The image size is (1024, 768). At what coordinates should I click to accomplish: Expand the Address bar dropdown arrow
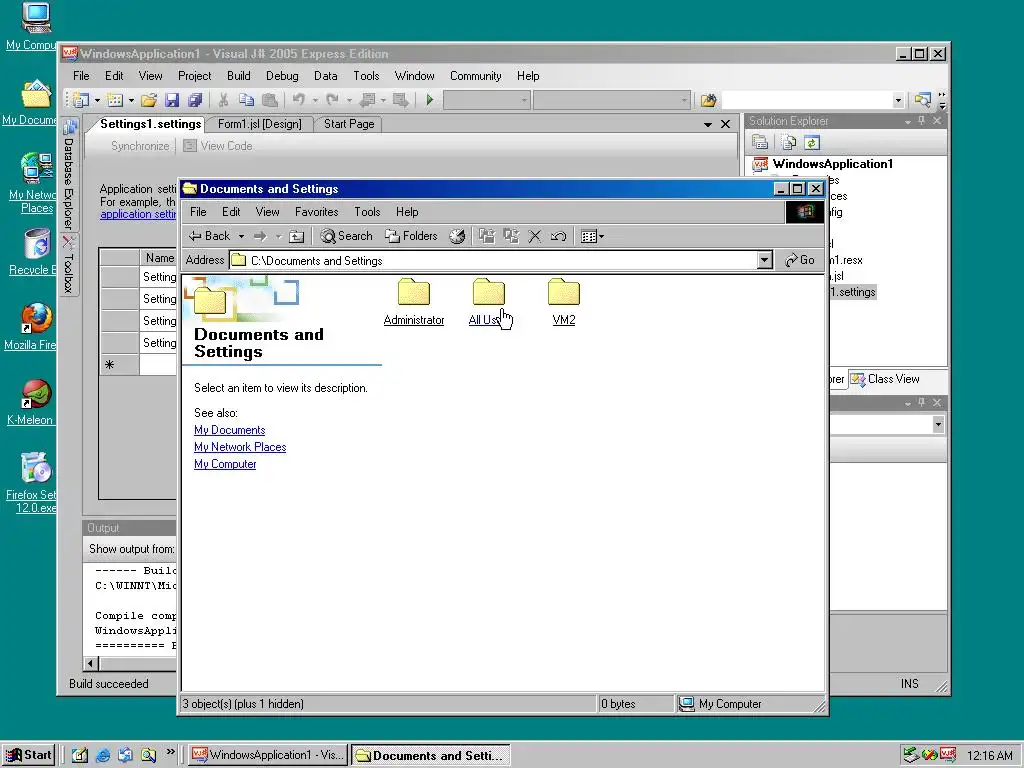pos(765,261)
